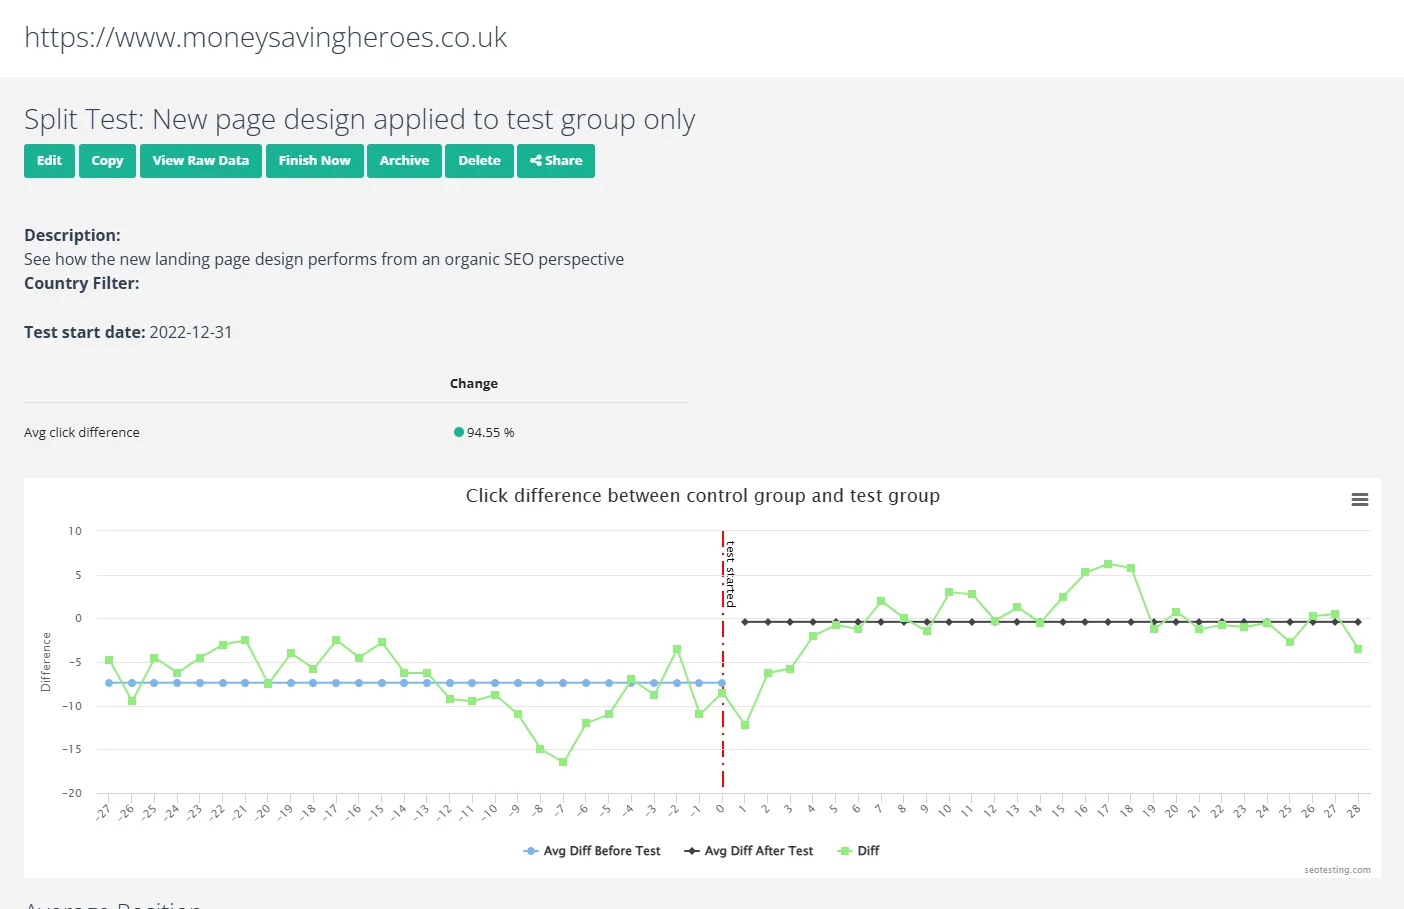
Task: Click the Edit button
Action: [49, 160]
